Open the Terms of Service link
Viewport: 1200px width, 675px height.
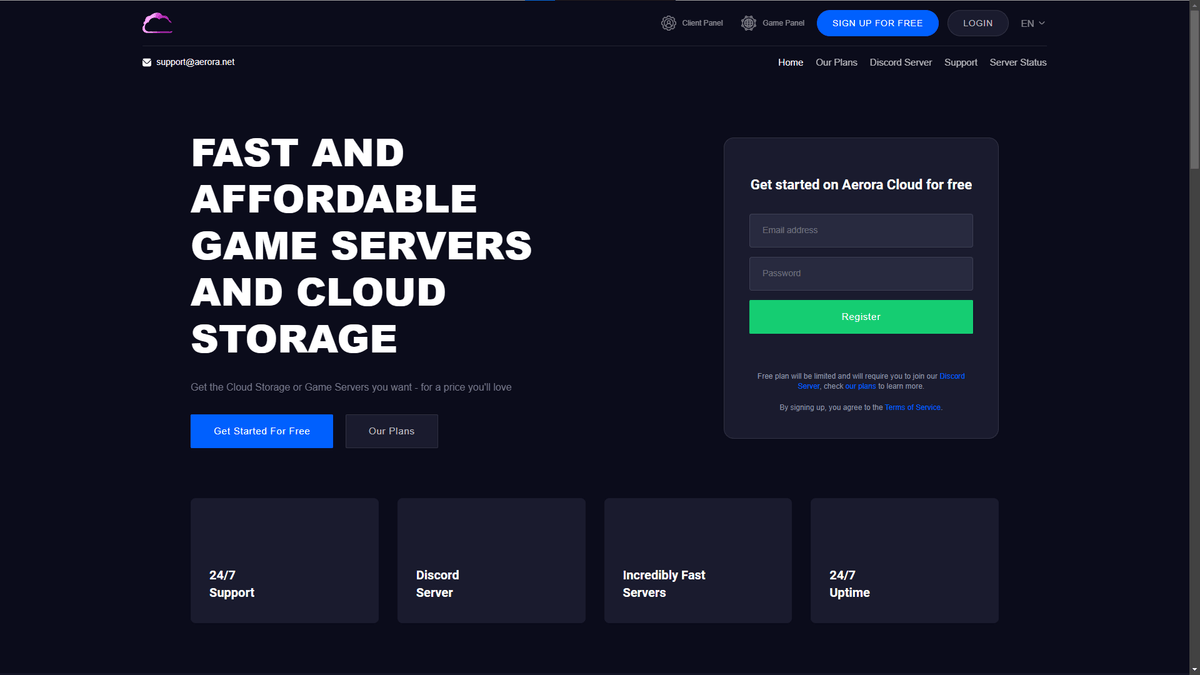(912, 408)
